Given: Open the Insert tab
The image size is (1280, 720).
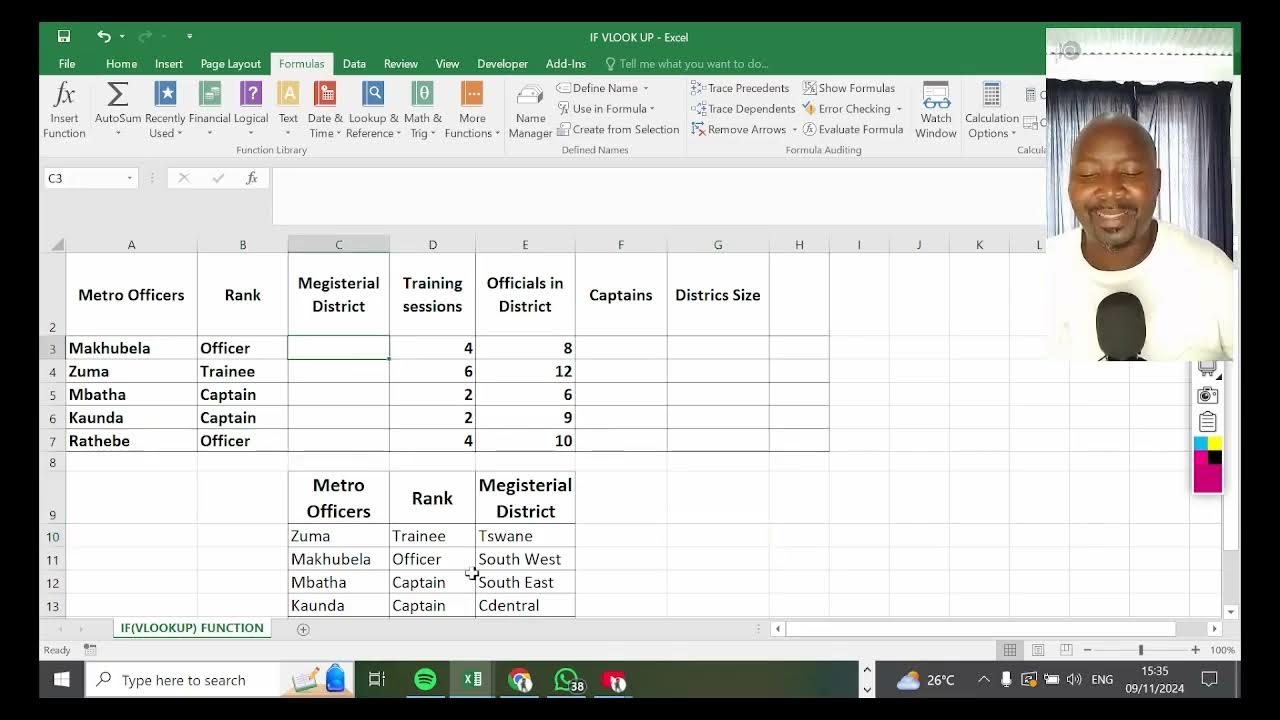Looking at the screenshot, I should click(169, 64).
